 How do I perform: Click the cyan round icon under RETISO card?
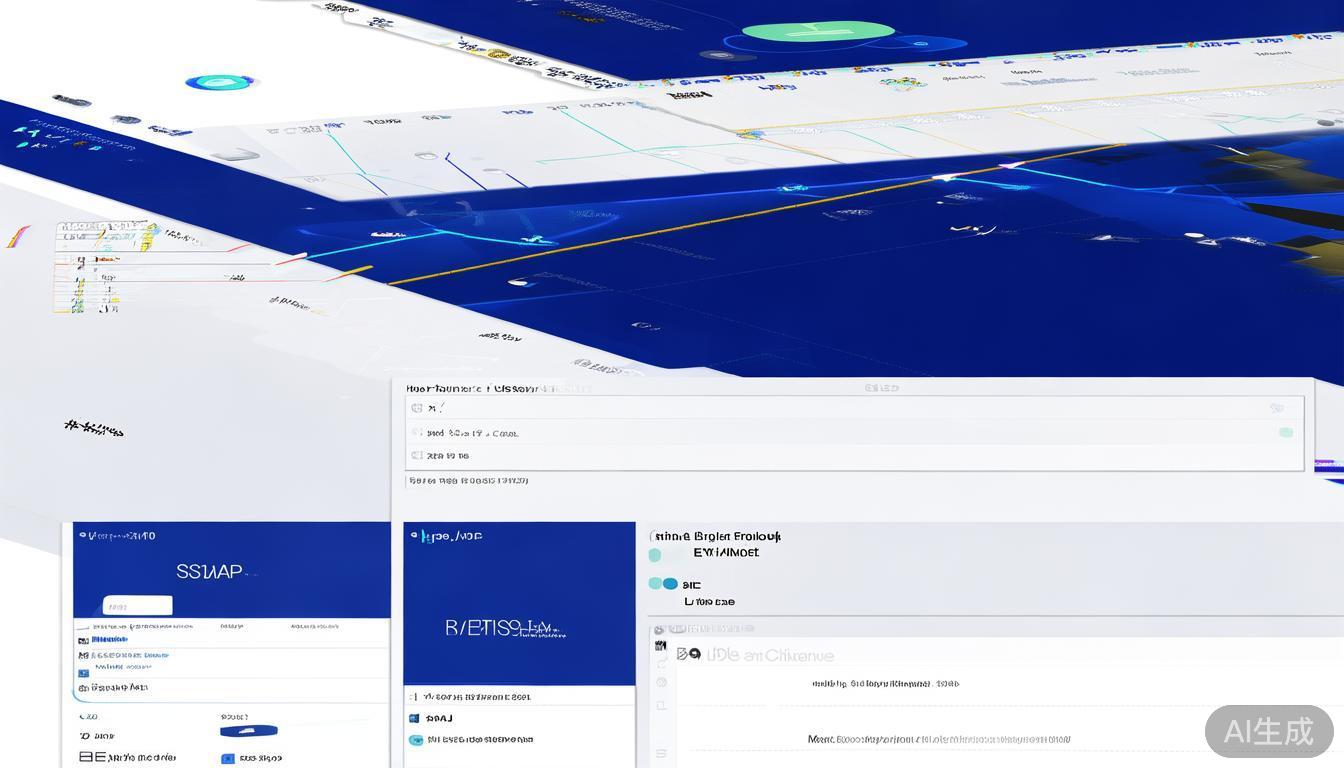(x=416, y=740)
